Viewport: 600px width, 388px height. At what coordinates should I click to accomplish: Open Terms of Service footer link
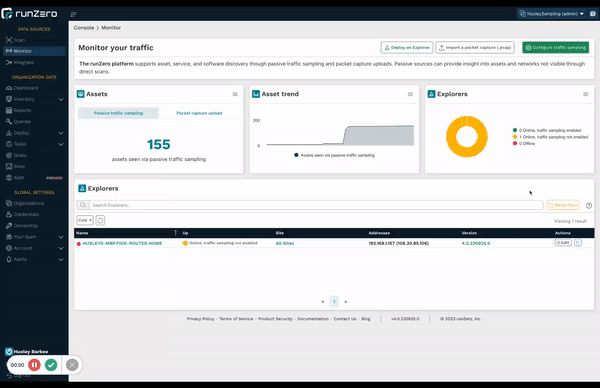pos(236,319)
